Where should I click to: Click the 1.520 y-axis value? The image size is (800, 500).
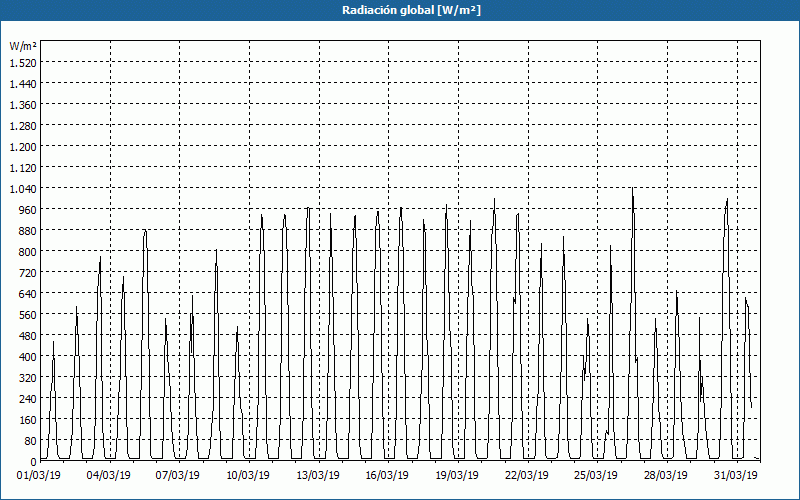[x=23, y=63]
